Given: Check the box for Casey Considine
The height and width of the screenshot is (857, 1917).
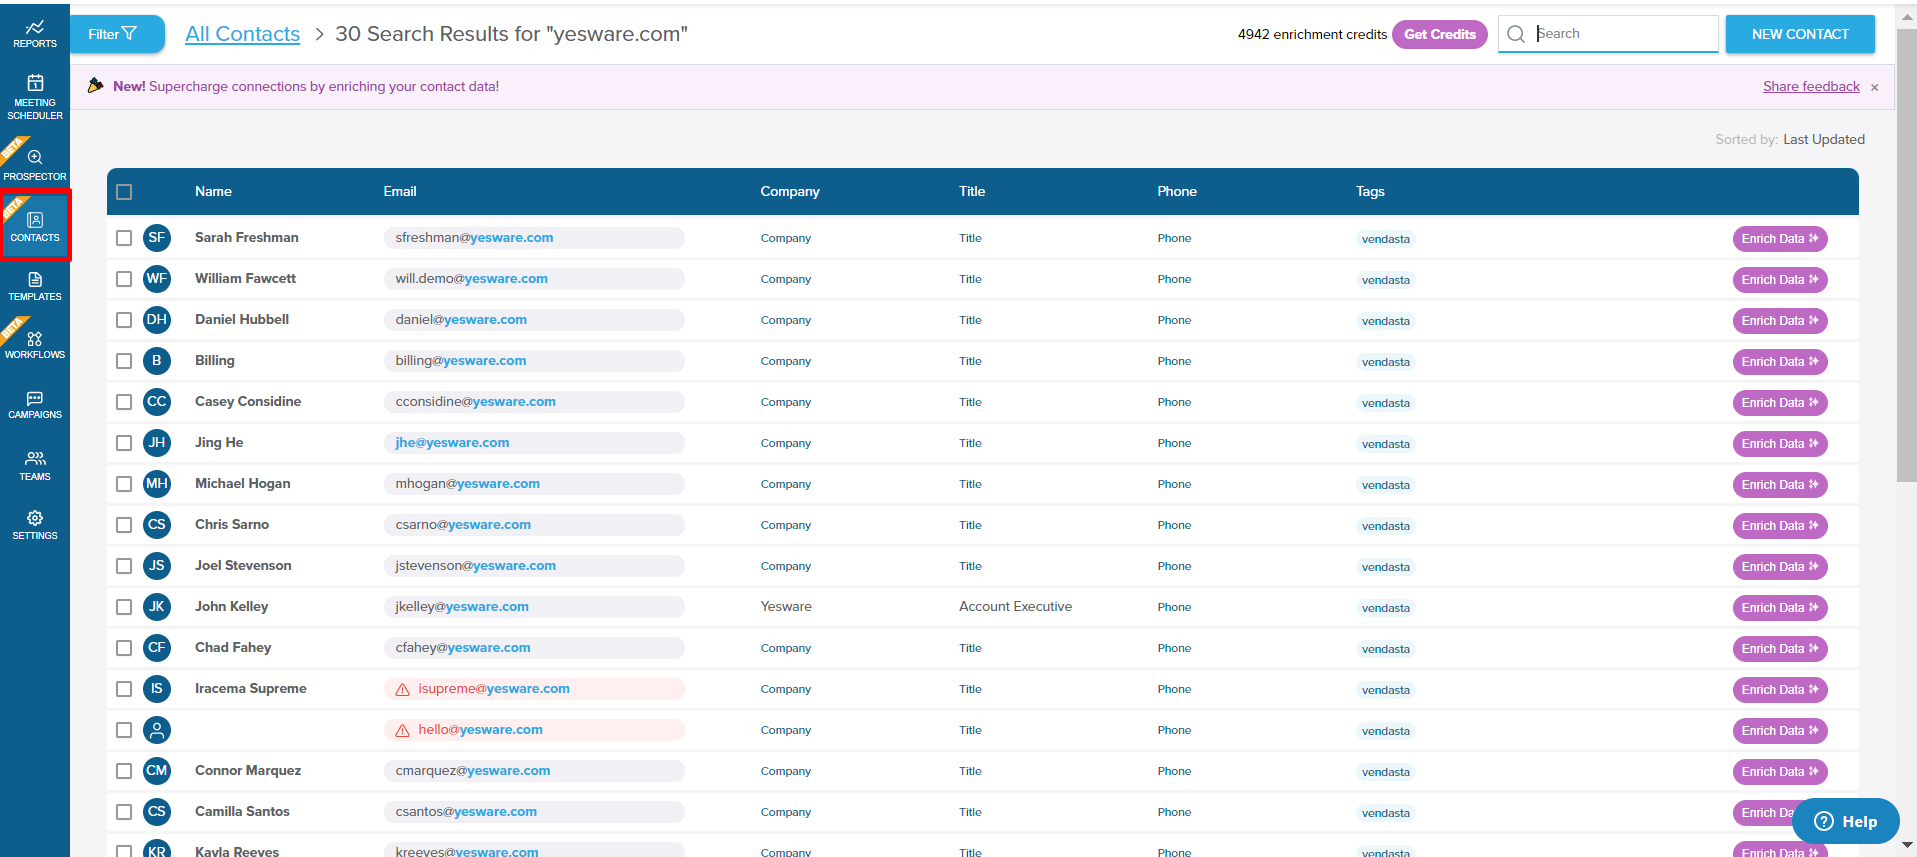Looking at the screenshot, I should click(x=124, y=402).
